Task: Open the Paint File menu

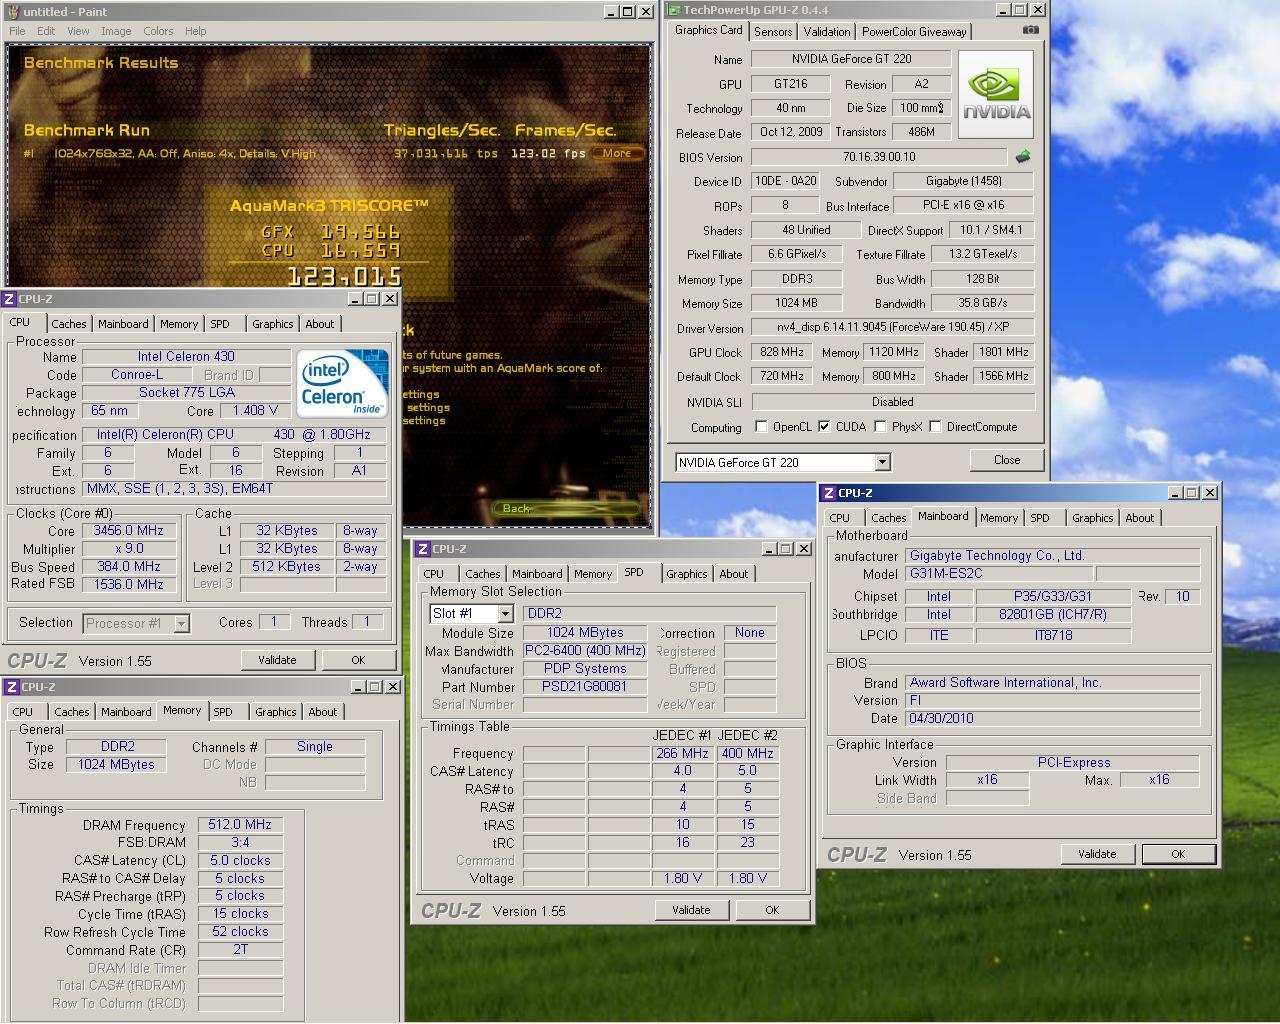Action: (17, 31)
